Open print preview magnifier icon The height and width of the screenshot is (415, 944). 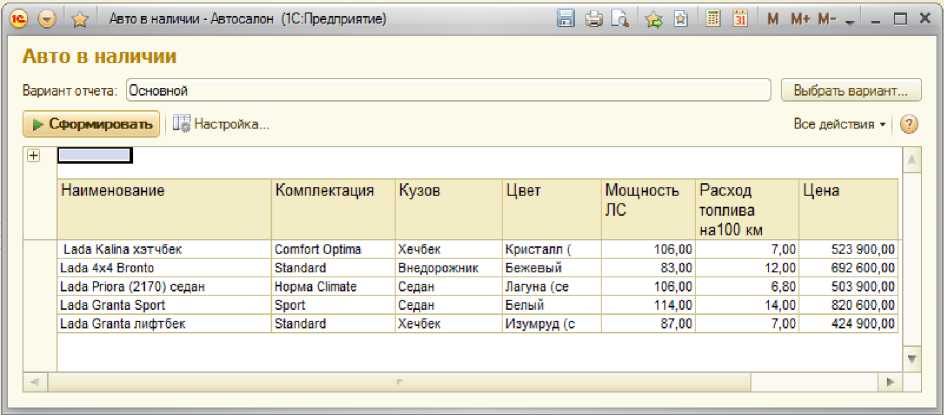(620, 19)
